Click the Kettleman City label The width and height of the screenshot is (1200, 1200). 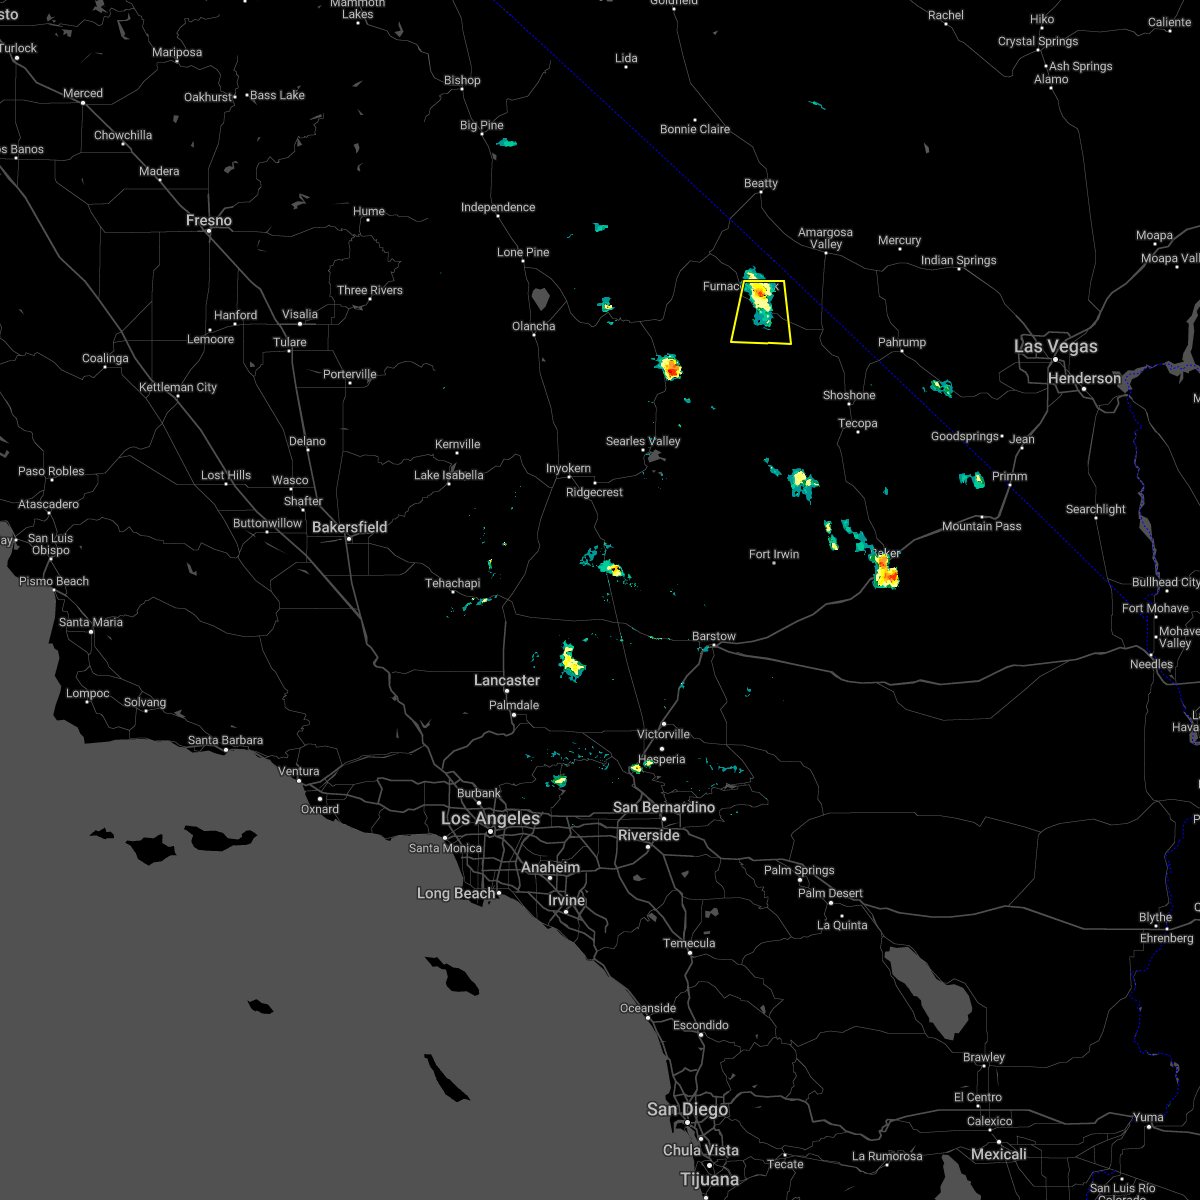click(178, 387)
